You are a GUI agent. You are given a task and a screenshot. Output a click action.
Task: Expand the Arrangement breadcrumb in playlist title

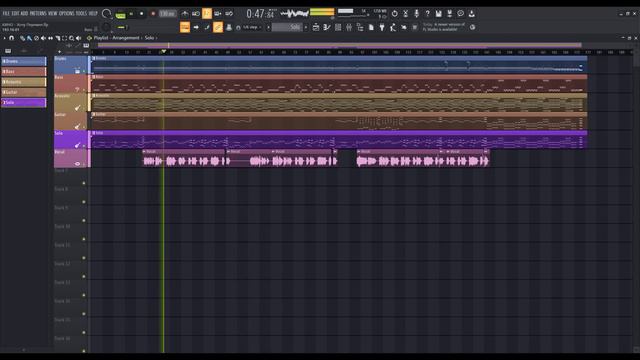point(126,38)
